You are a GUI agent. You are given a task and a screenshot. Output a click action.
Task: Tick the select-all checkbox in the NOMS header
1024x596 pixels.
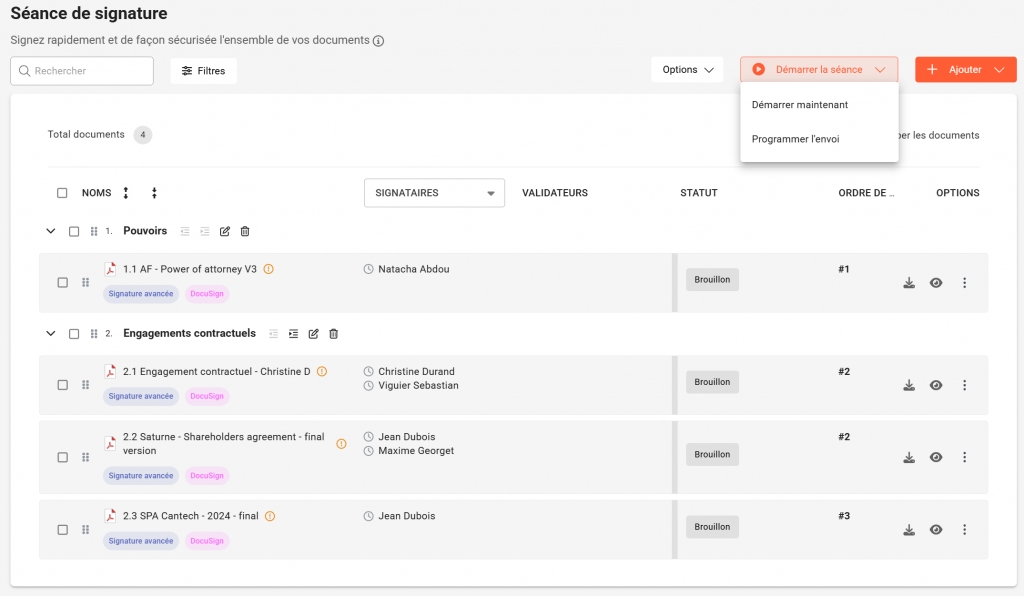pyautogui.click(x=62, y=193)
